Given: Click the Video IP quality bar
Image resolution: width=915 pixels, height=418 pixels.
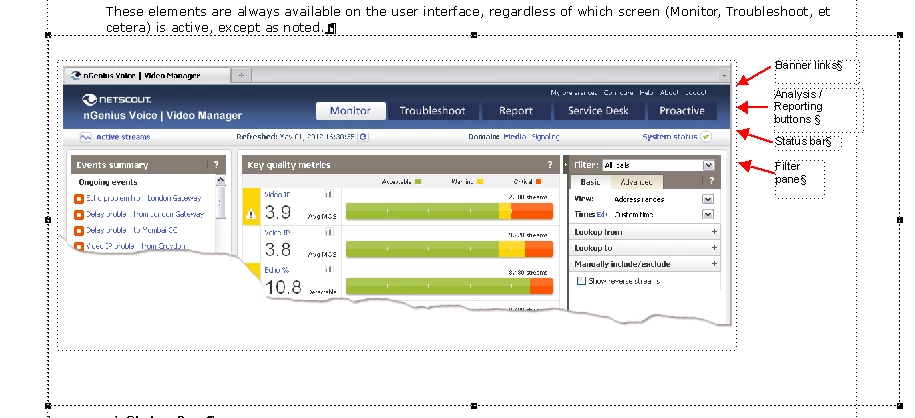Looking at the screenshot, I should click(x=449, y=211).
